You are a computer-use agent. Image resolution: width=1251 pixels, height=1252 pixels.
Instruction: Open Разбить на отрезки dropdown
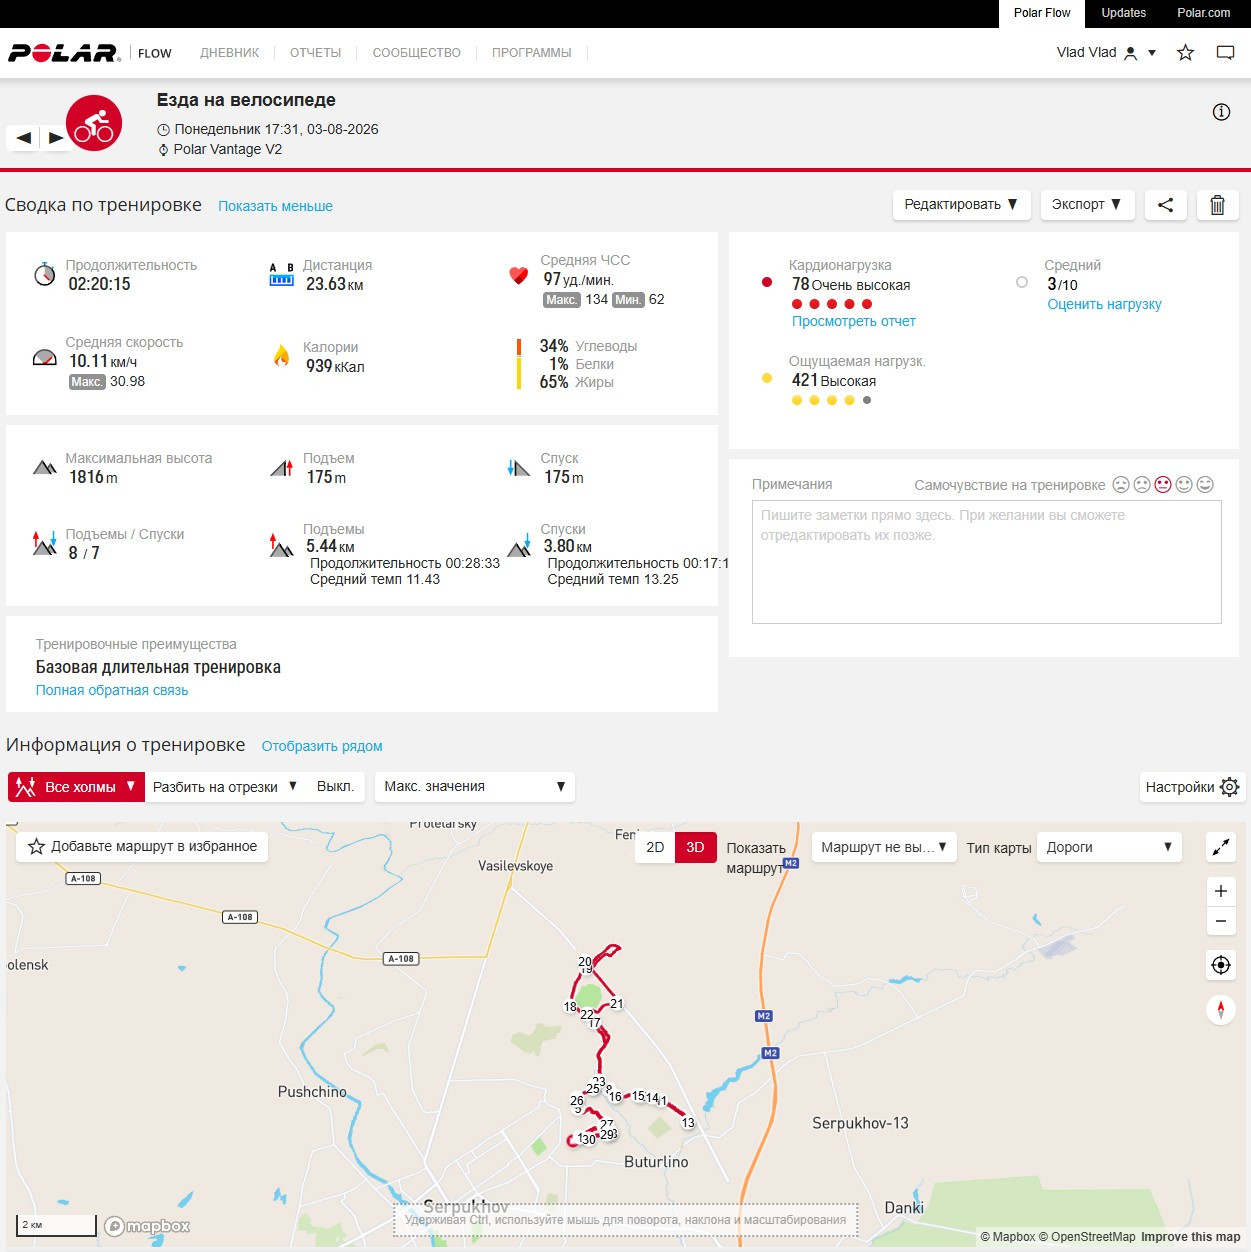point(225,787)
